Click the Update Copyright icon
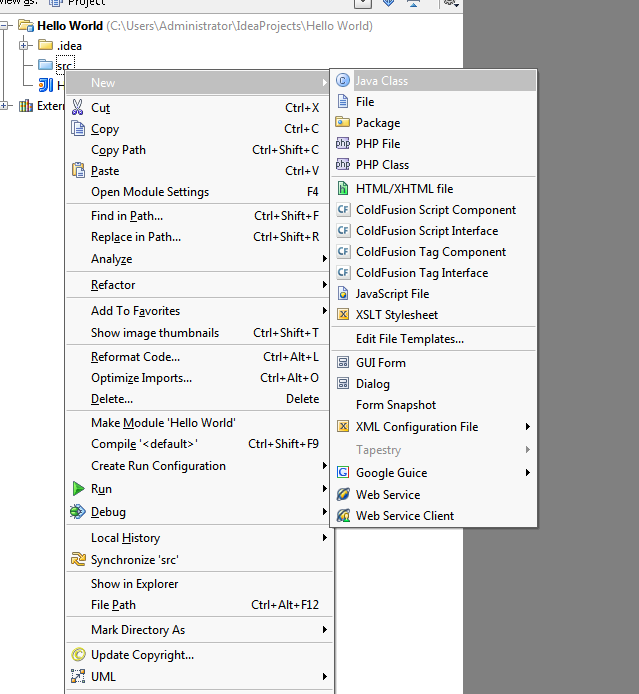Viewport: 639px width, 694px height. (78, 654)
